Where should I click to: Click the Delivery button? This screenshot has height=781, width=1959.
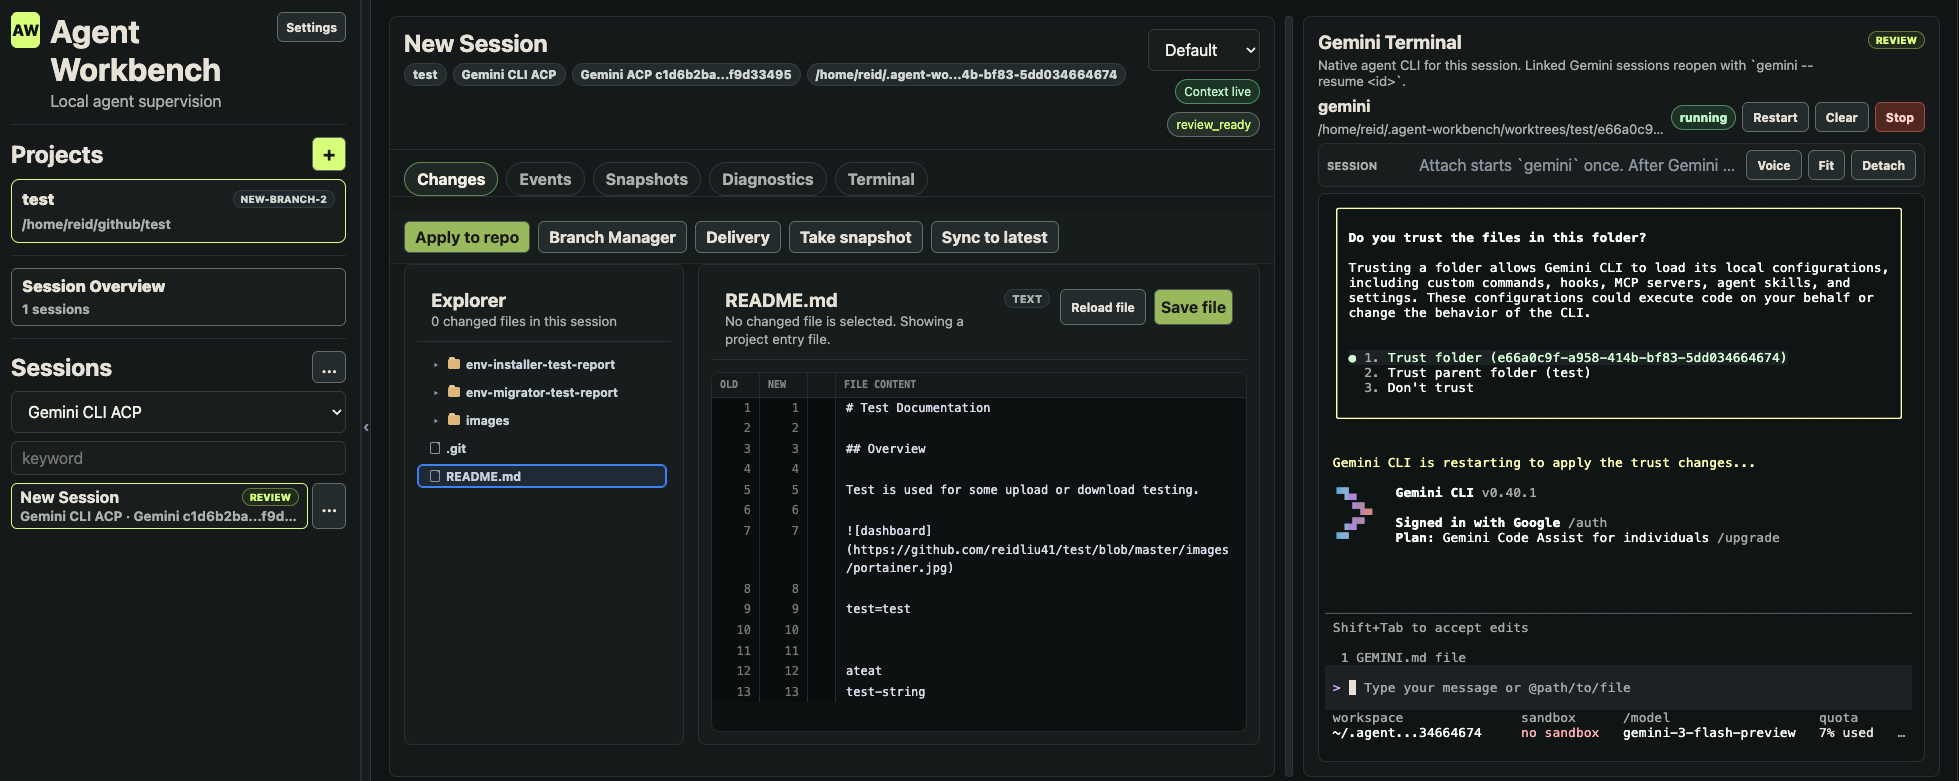738,237
